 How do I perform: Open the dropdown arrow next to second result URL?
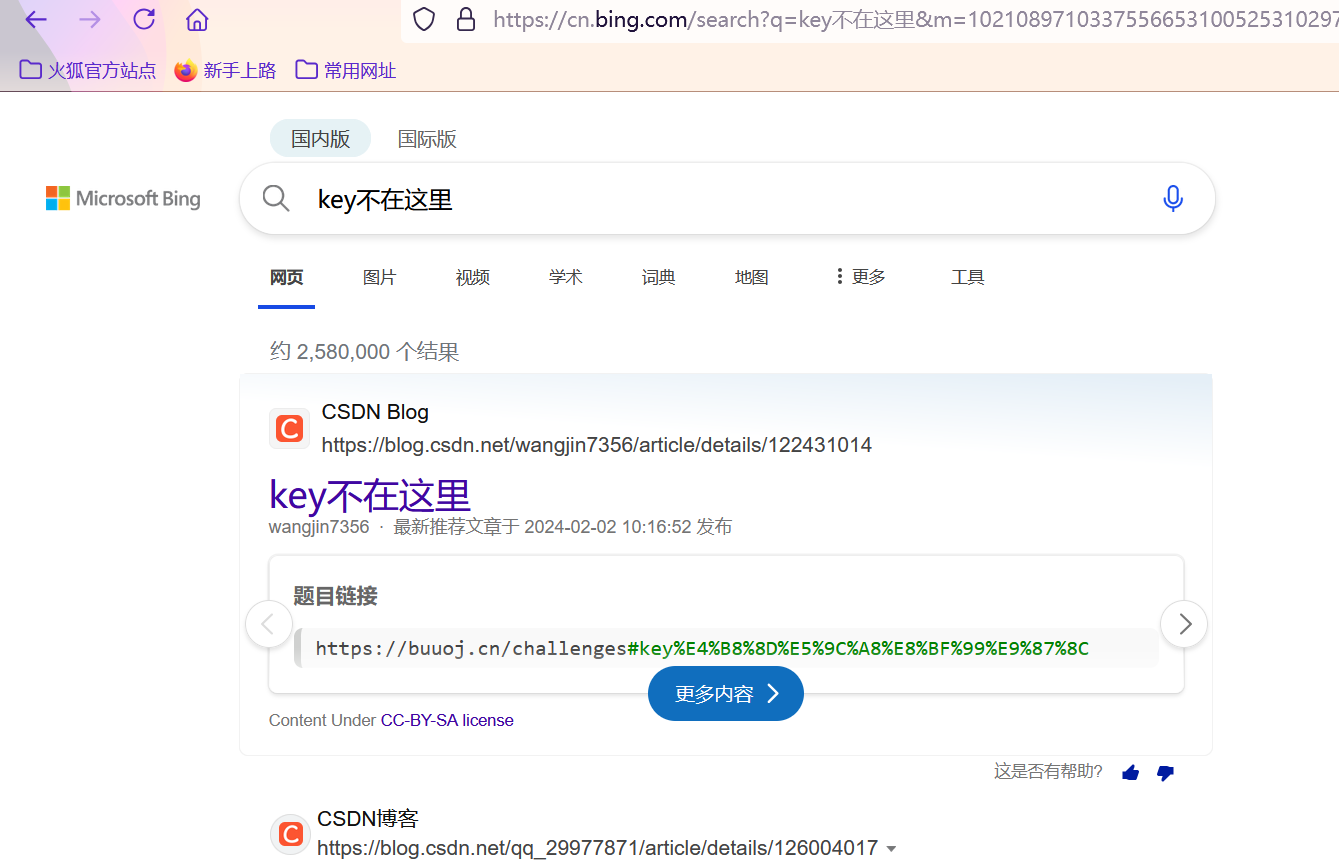pyautogui.click(x=891, y=847)
